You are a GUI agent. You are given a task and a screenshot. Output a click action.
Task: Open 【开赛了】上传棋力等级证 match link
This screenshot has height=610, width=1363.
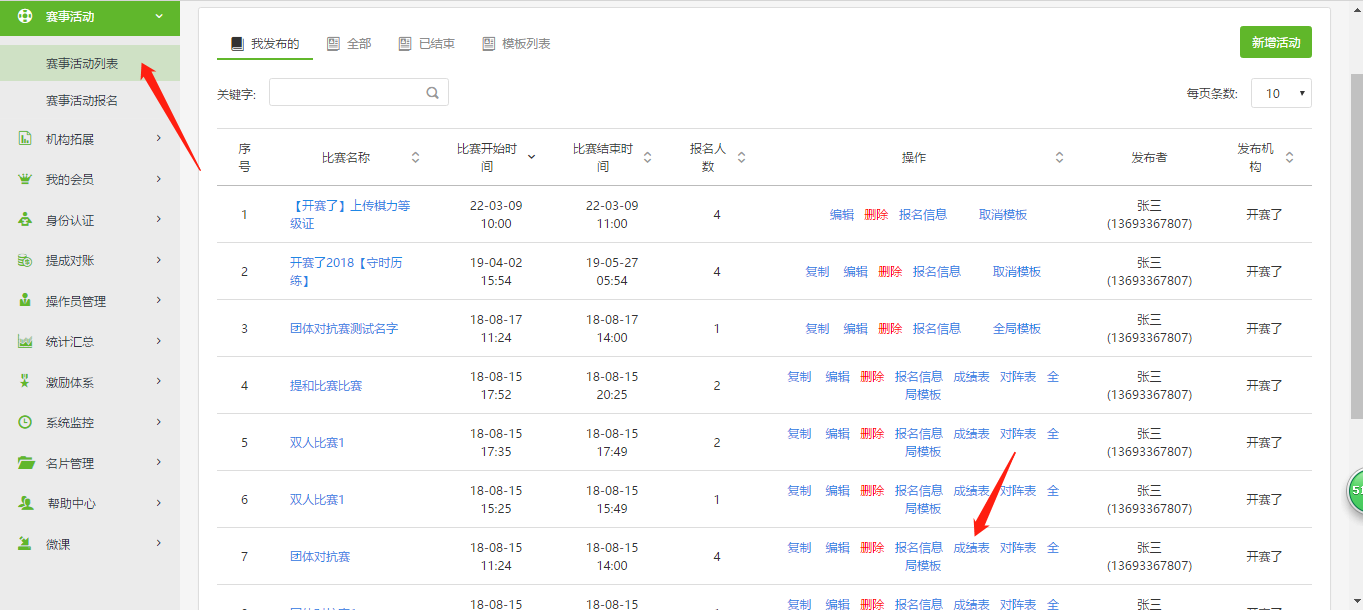point(350,215)
